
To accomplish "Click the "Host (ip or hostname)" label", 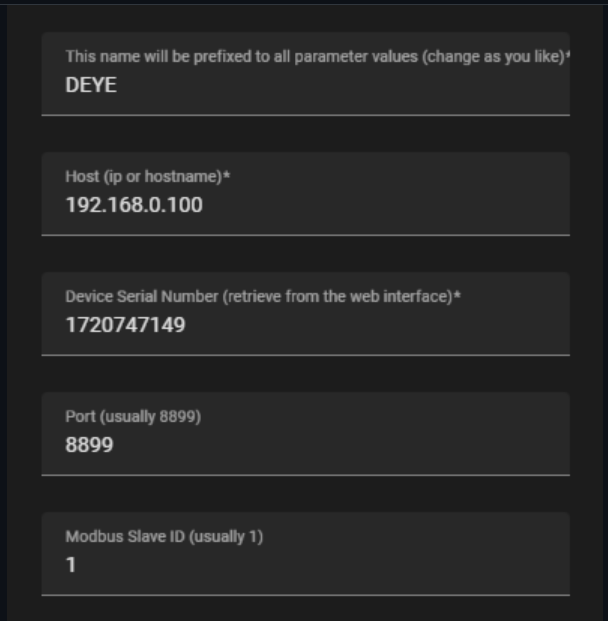I will tap(142, 177).
